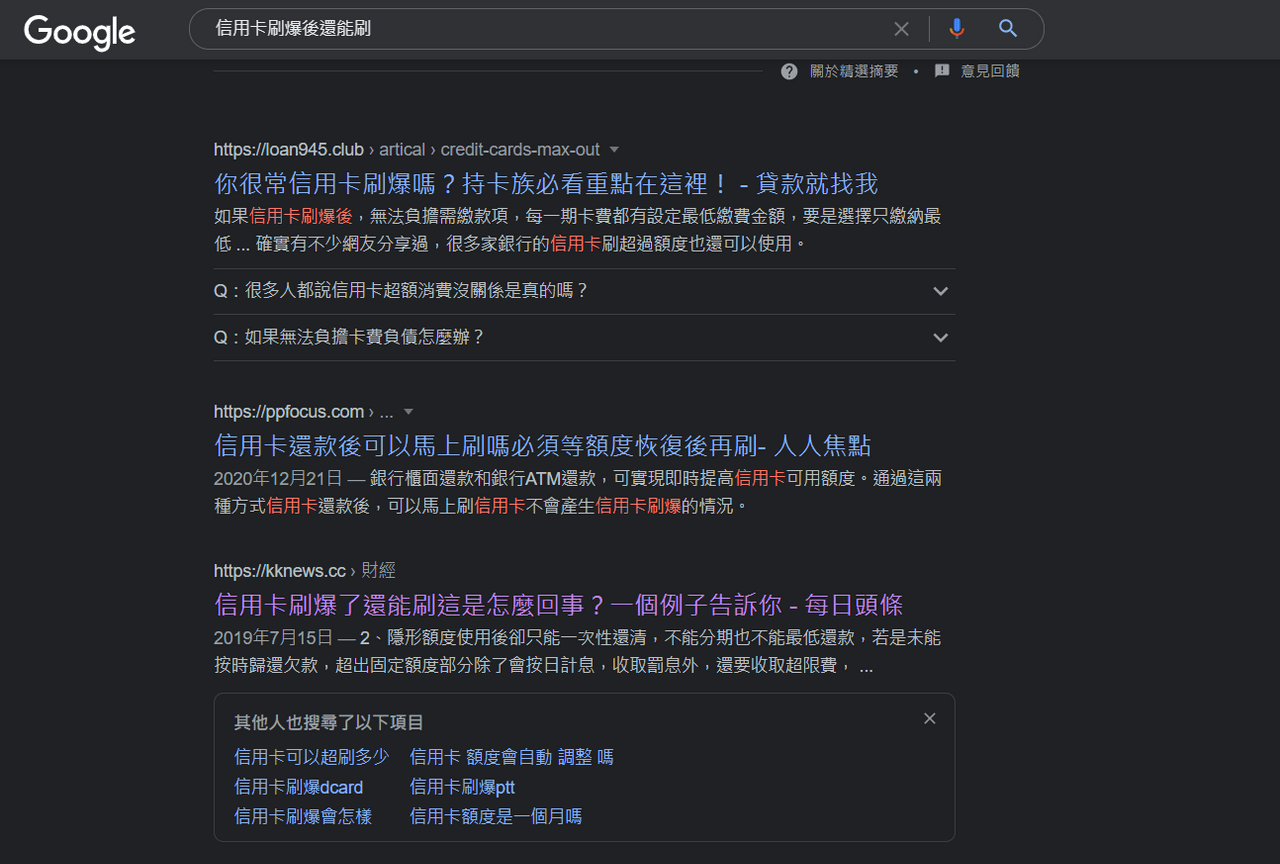Click the X close icon on 其他人也搜尋了以下項目

click(x=929, y=718)
